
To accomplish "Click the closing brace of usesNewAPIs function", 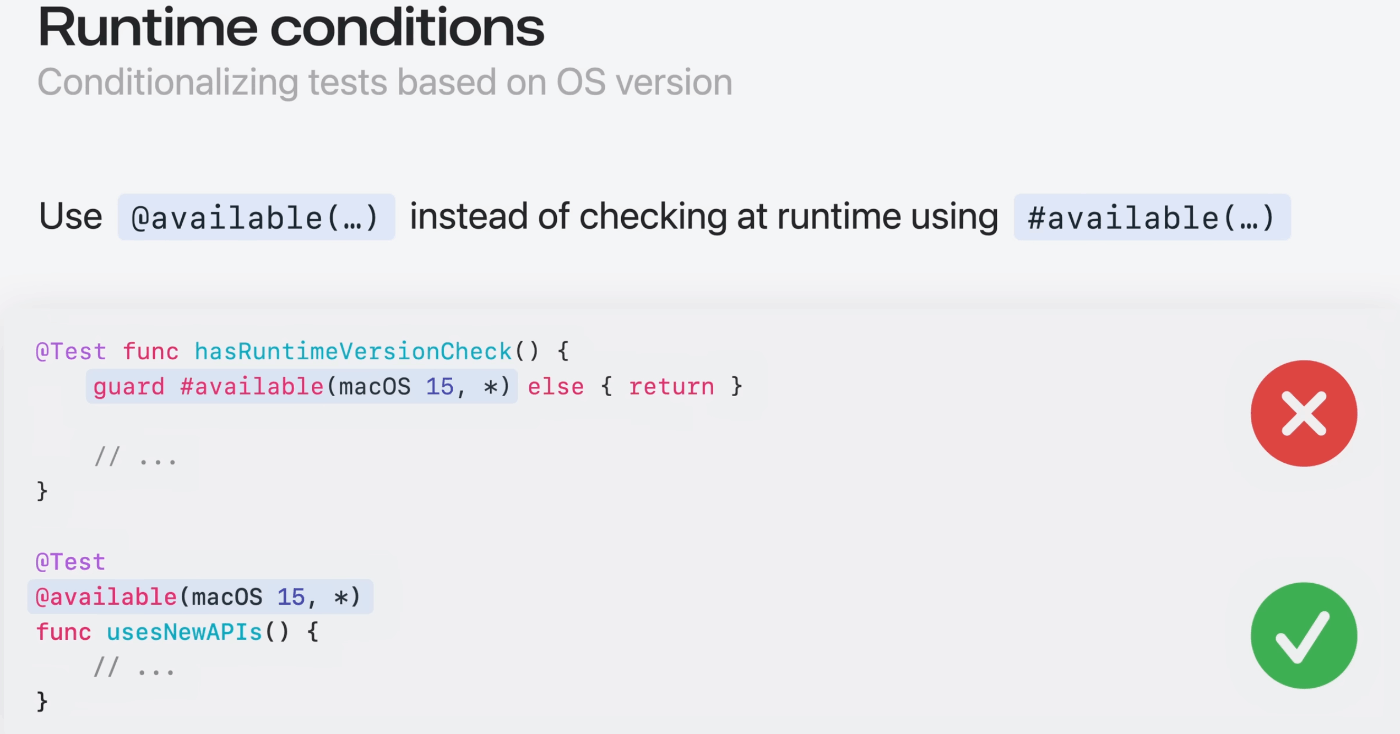I will pos(42,701).
